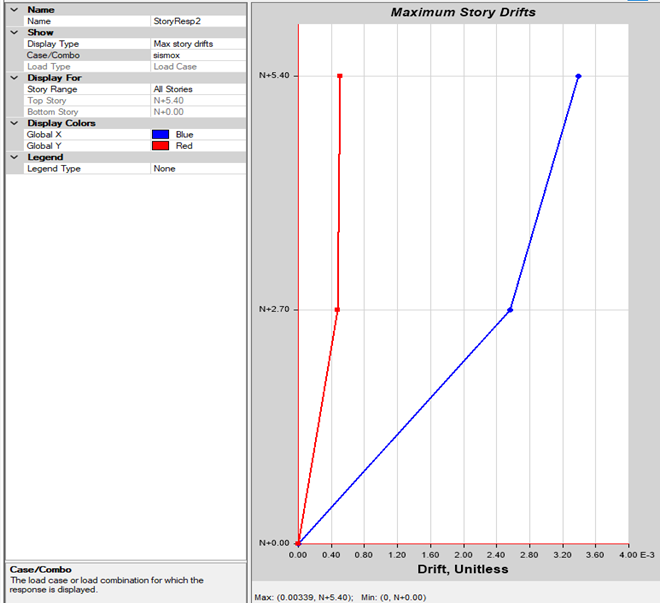Pick the Global Y red color swatch

[x=160, y=146]
